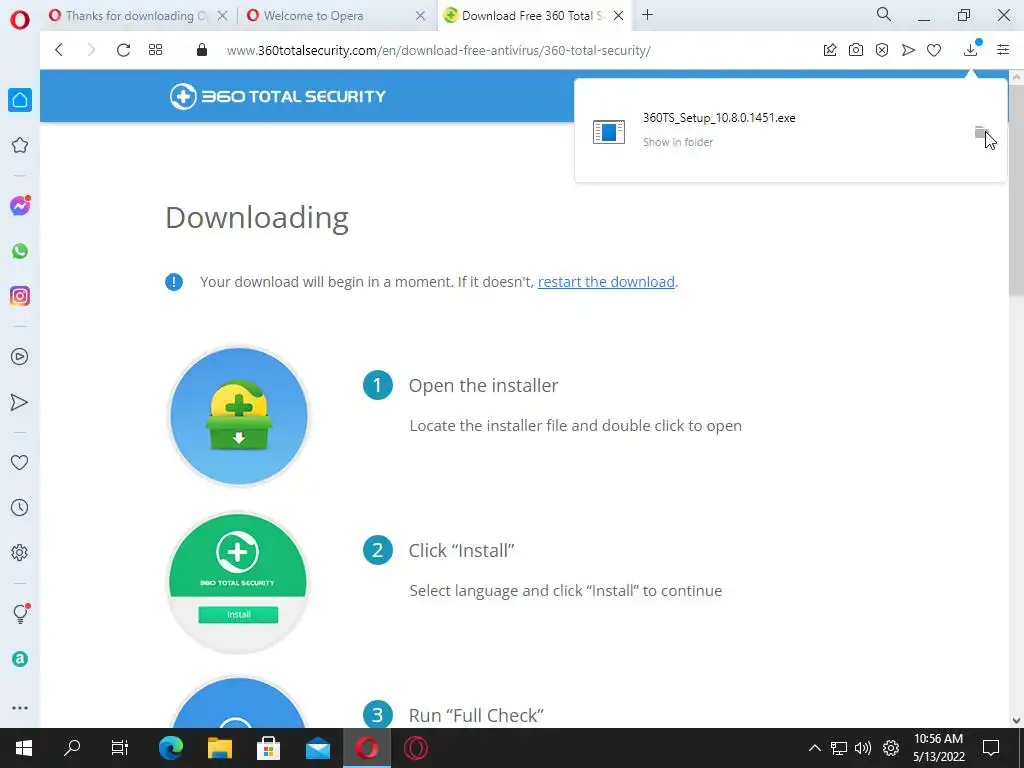
Task: Open the Opera main menu logo
Action: [x=20, y=20]
